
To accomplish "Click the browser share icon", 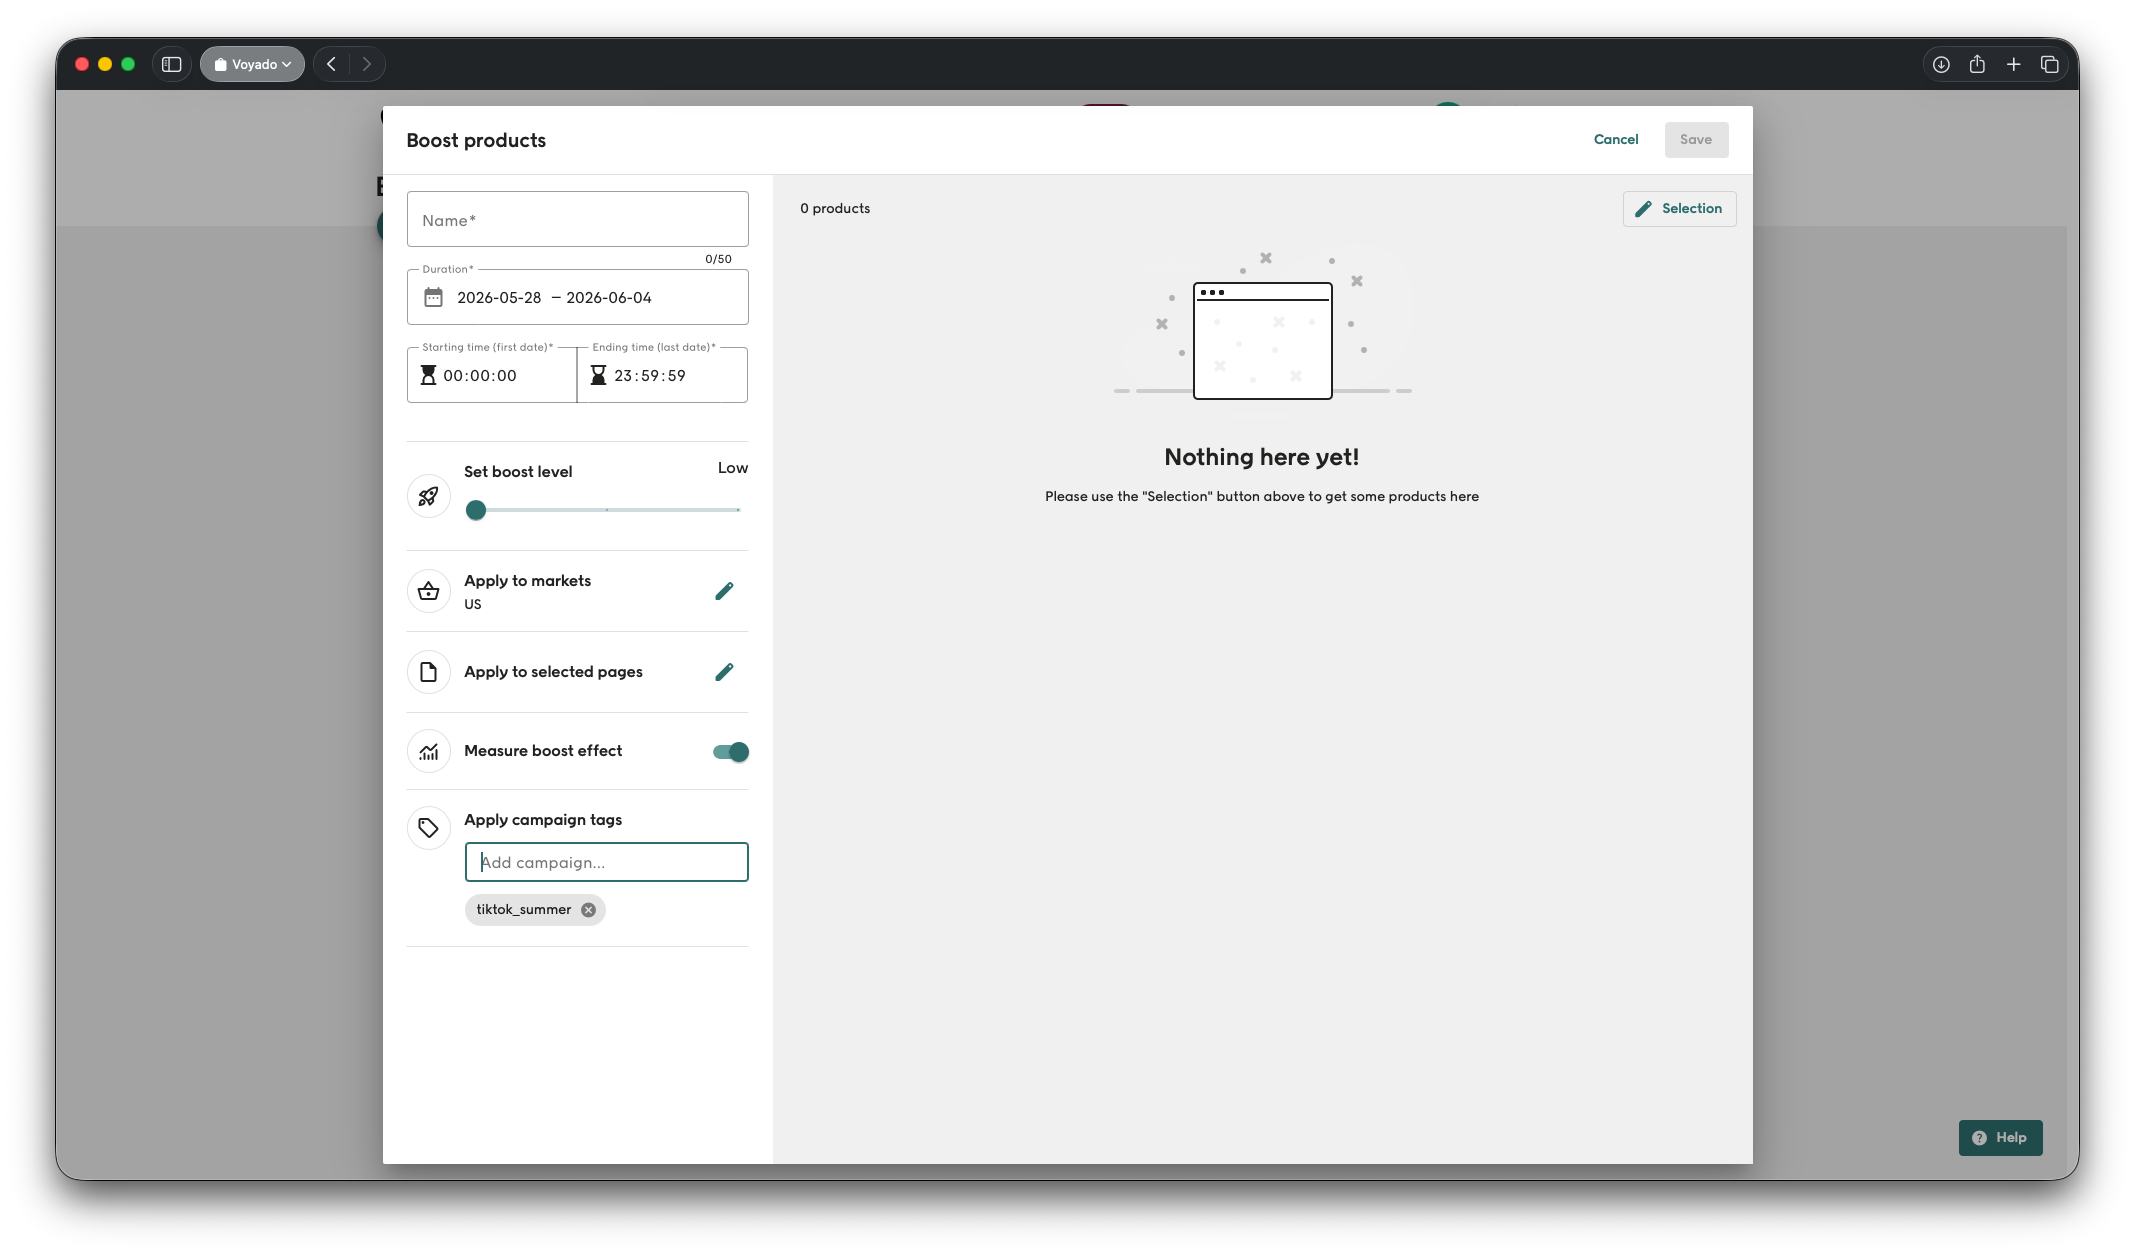I will tap(1977, 64).
